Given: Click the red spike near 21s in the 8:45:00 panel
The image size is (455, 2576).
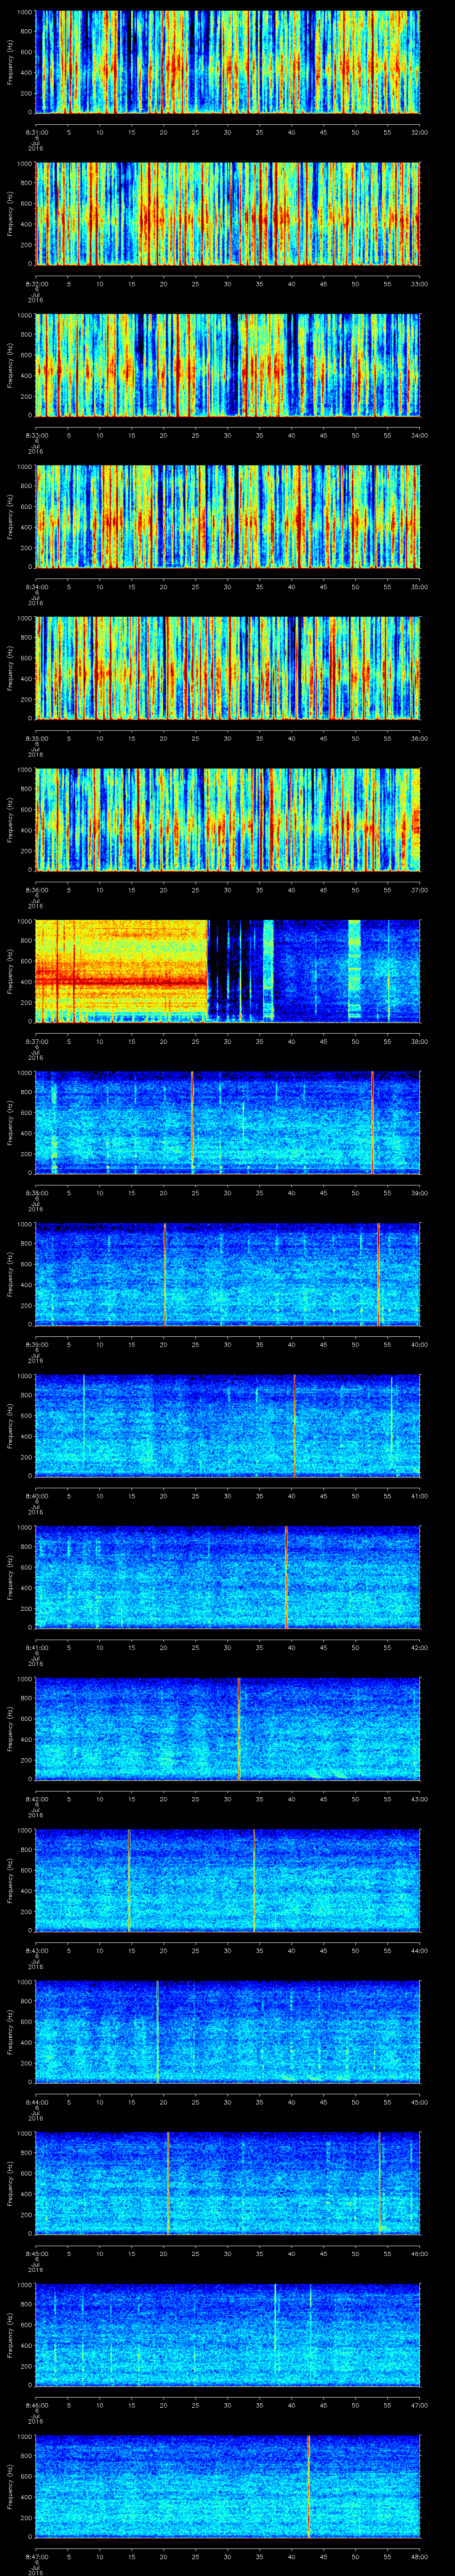Looking at the screenshot, I should pyautogui.click(x=168, y=2183).
